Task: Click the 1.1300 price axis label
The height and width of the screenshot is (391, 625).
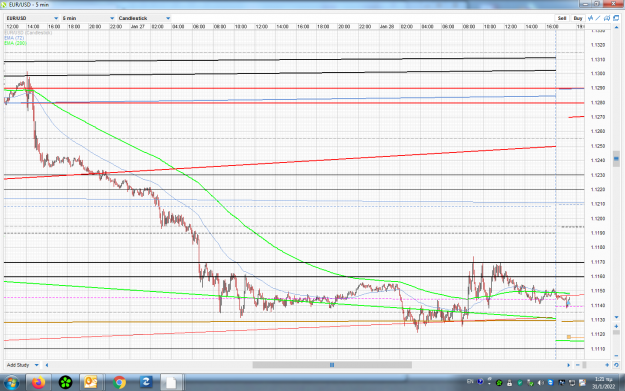Action: [x=597, y=74]
